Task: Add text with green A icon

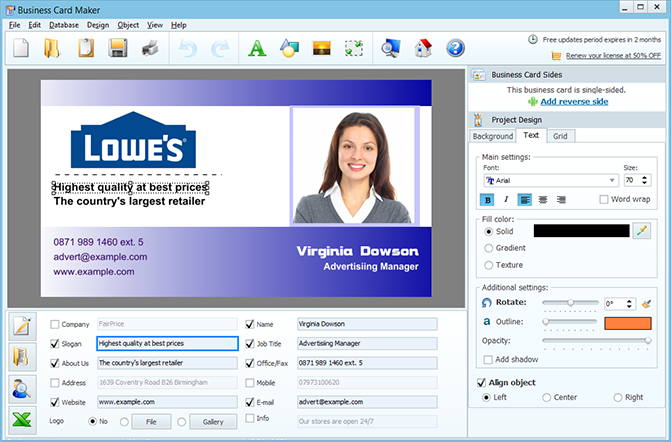Action: click(x=257, y=48)
